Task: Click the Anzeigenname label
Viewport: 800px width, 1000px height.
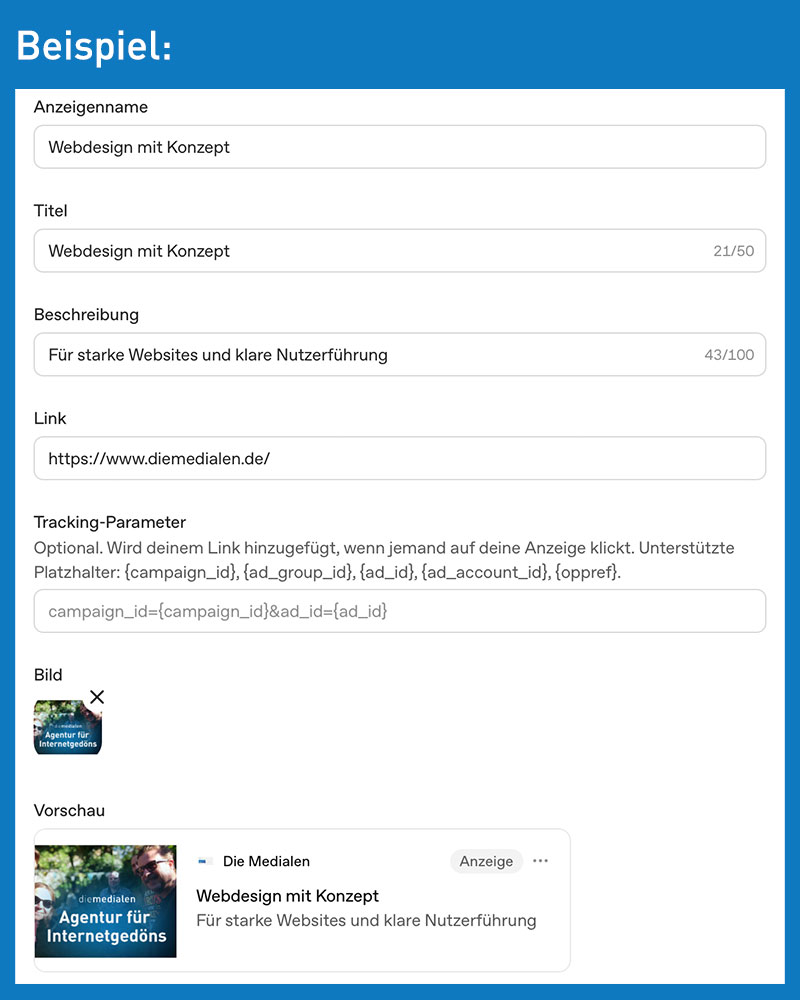Action: coord(91,107)
